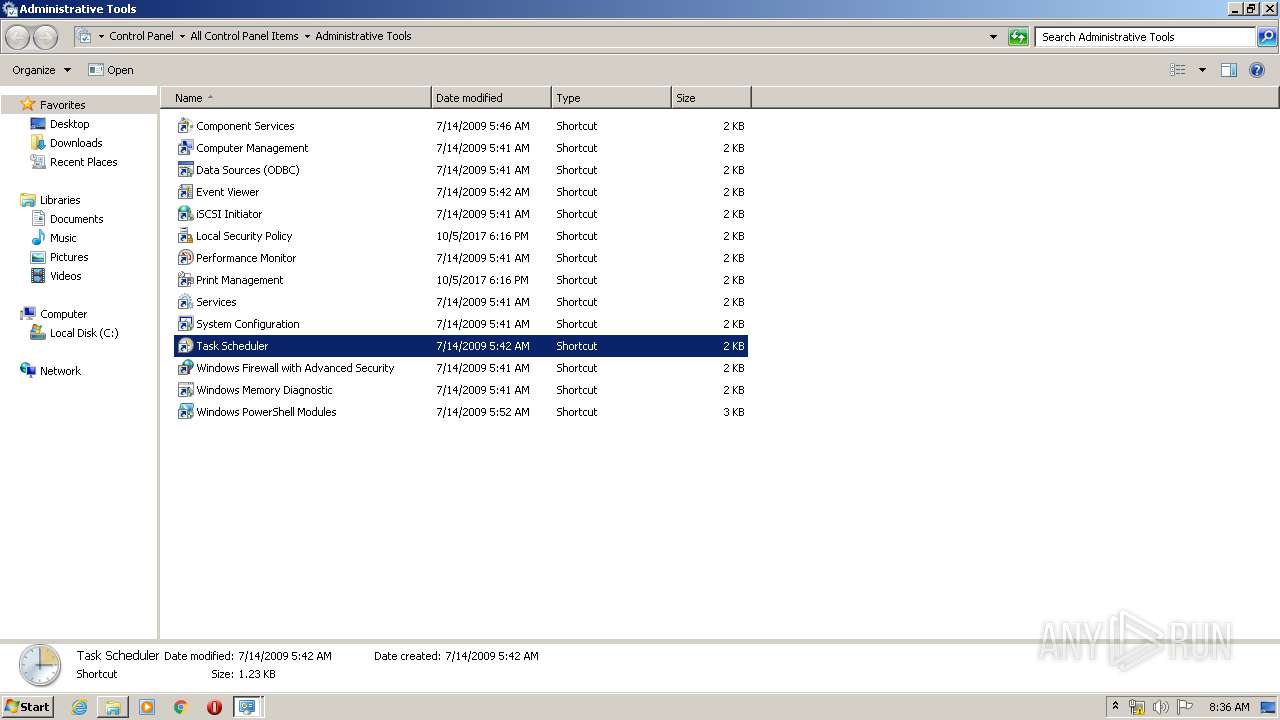Sort by the Date modified column header

491,98
